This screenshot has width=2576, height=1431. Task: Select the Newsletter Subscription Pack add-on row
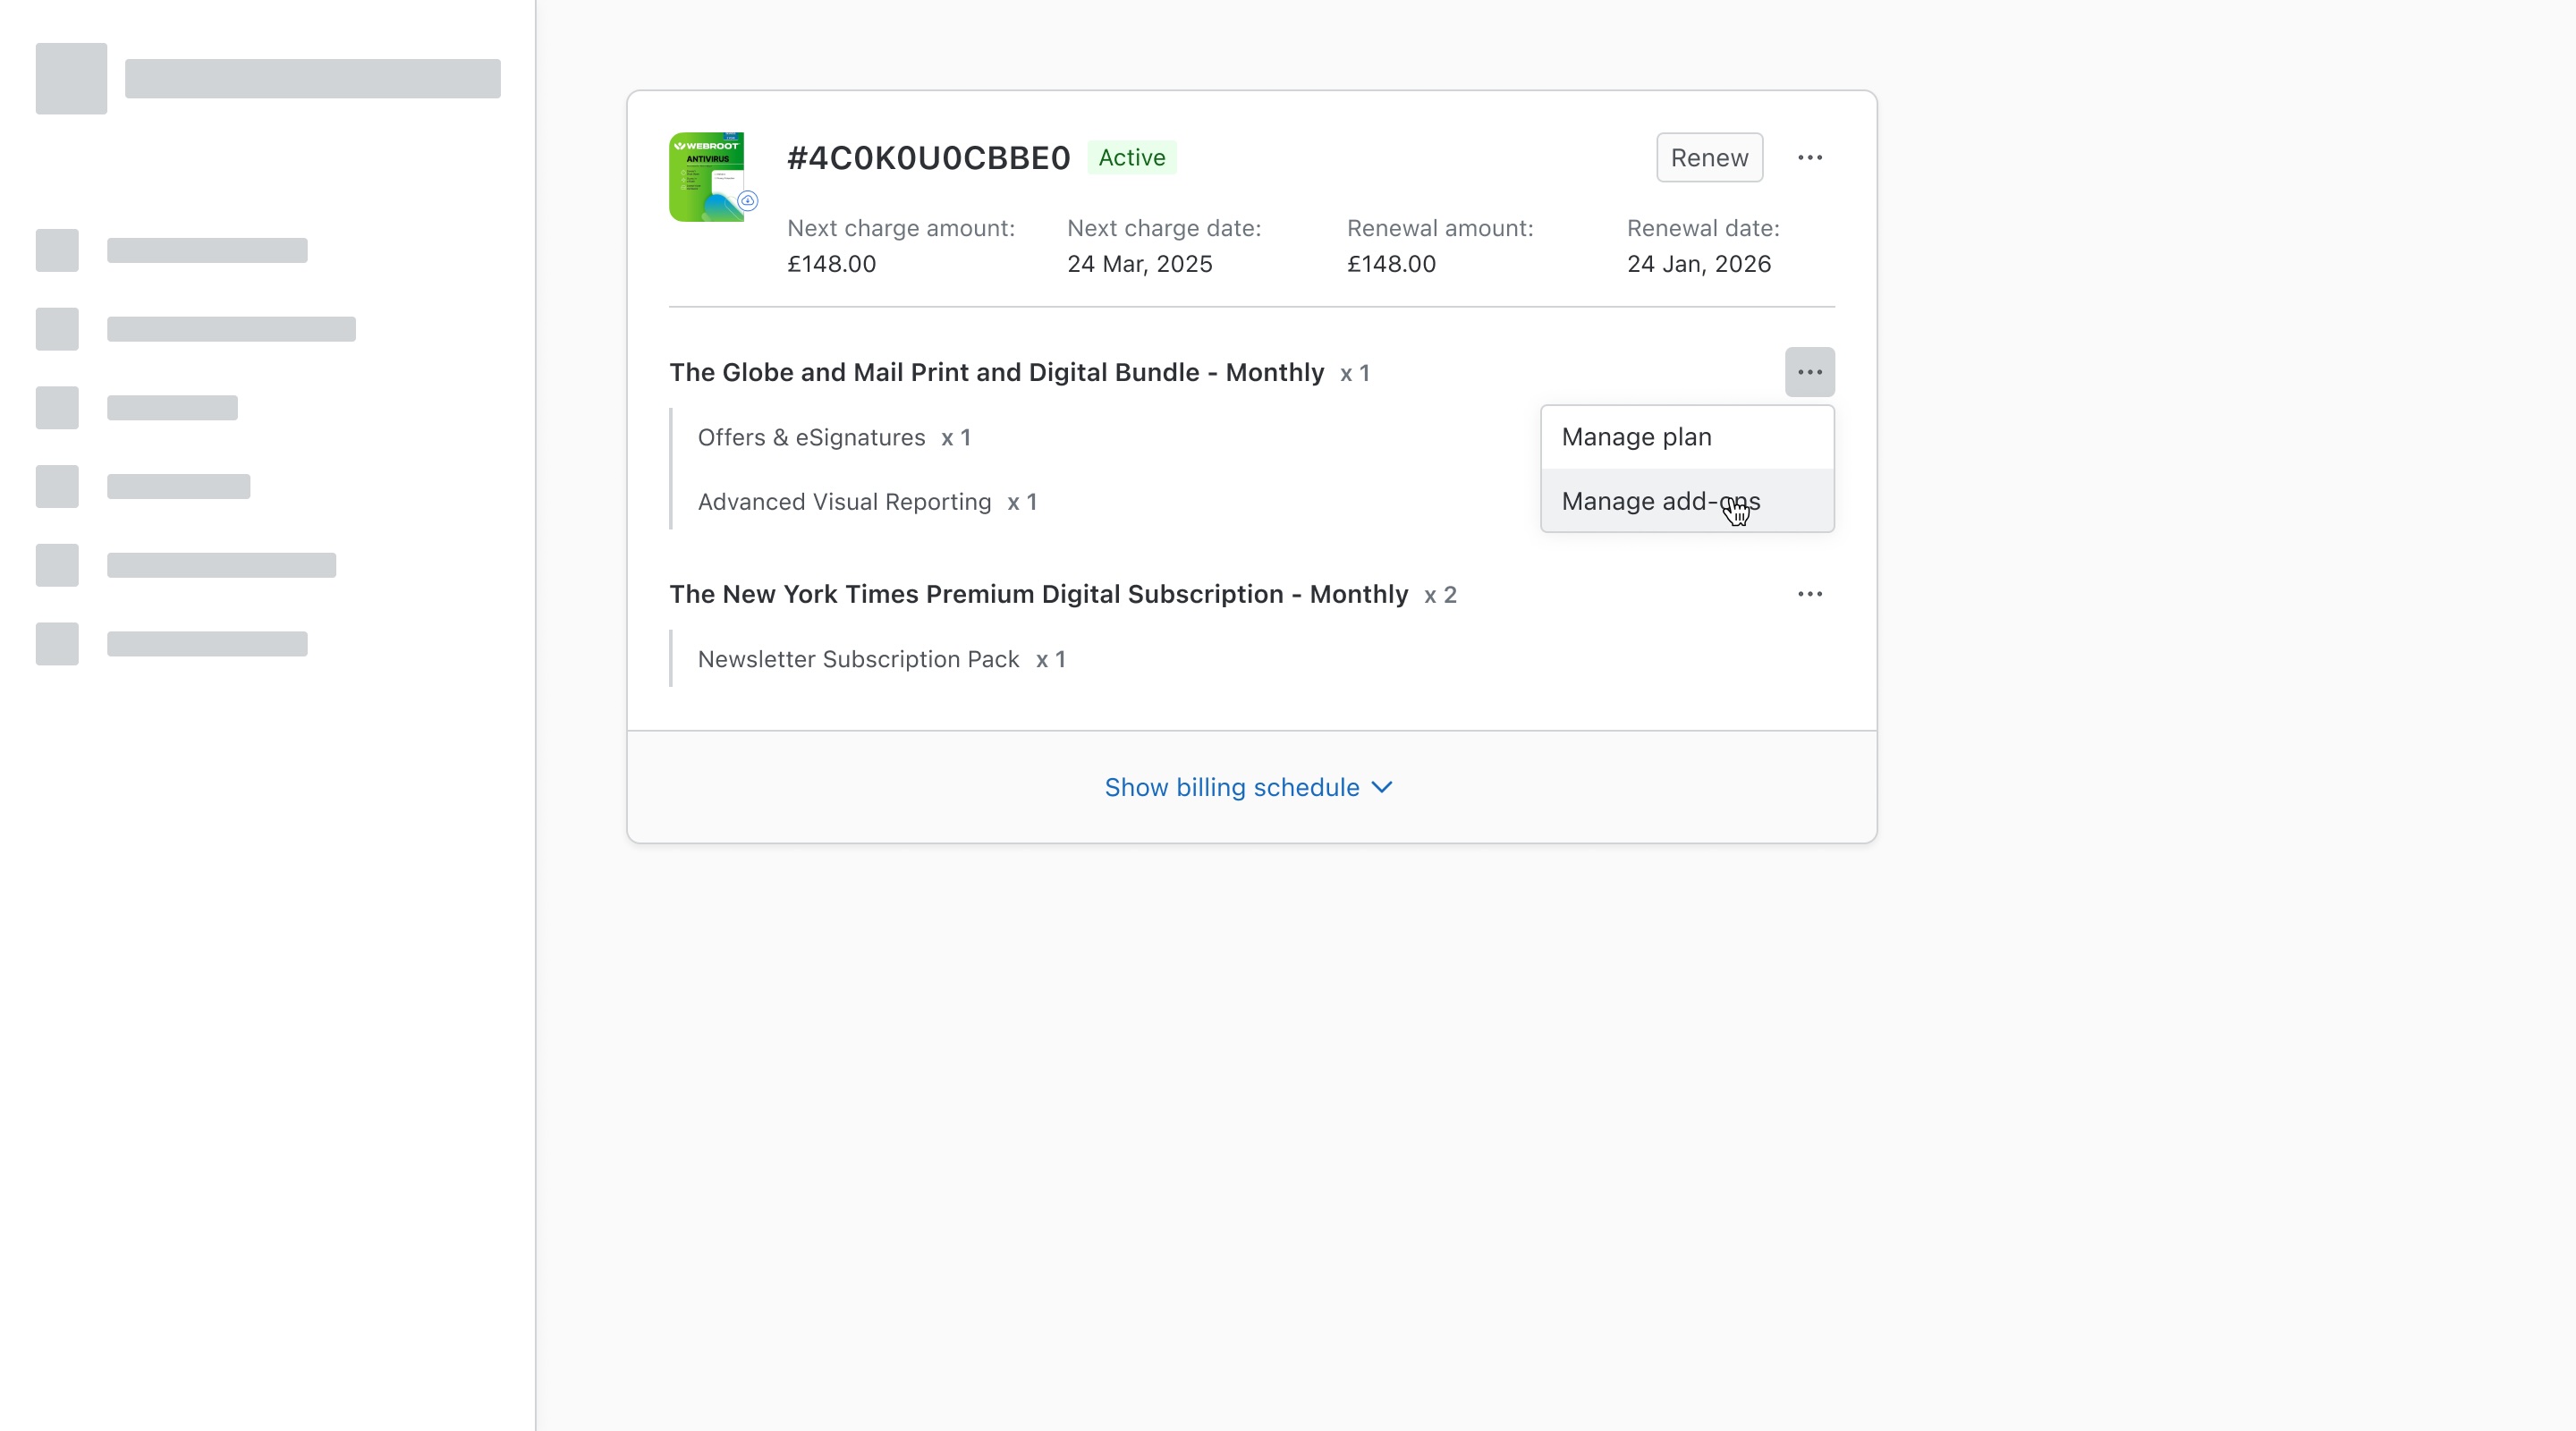click(881, 660)
